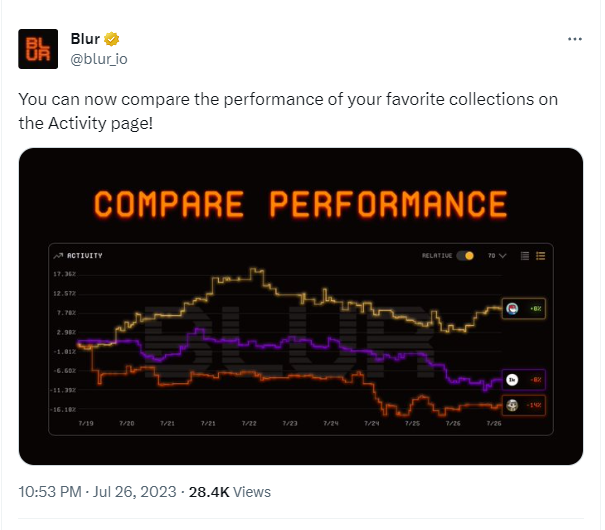Image resolution: width=605 pixels, height=530 pixels.
Task: Toggle the Relative switch off
Action: [465, 256]
